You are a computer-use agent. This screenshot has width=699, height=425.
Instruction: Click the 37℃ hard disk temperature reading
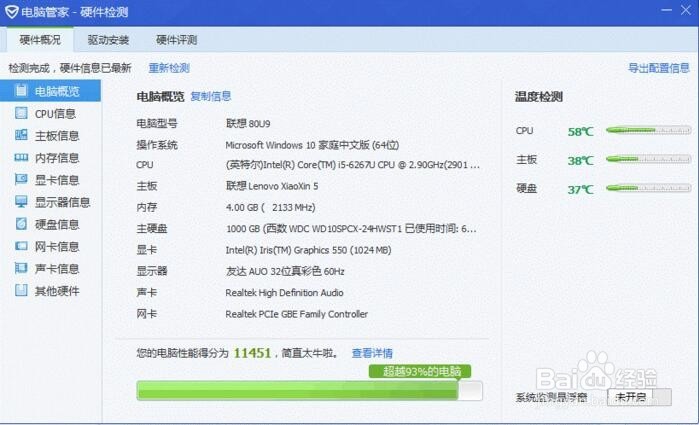(x=580, y=190)
